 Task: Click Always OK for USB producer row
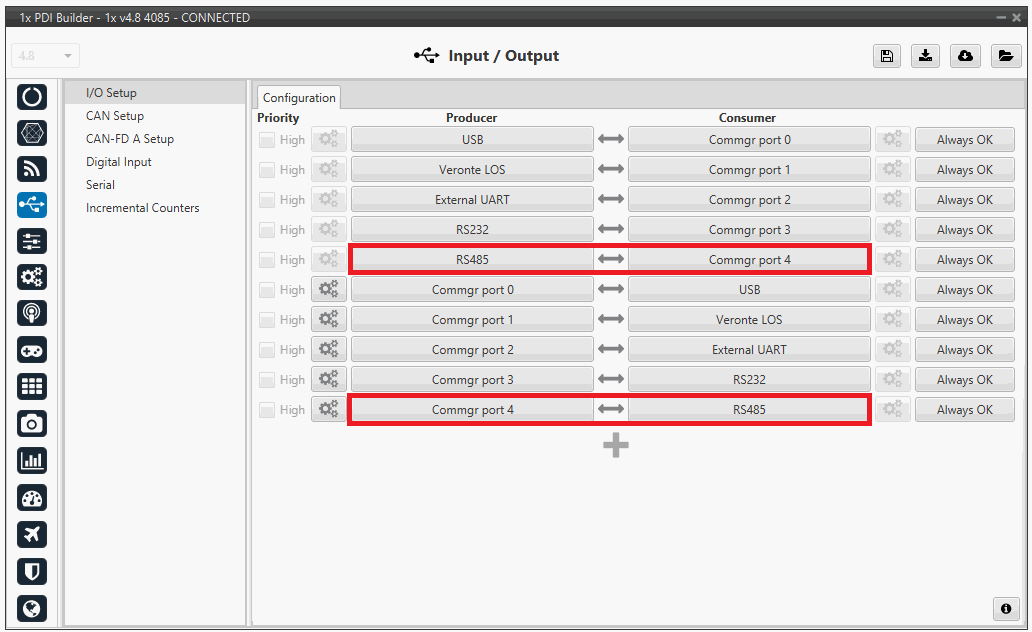(964, 140)
